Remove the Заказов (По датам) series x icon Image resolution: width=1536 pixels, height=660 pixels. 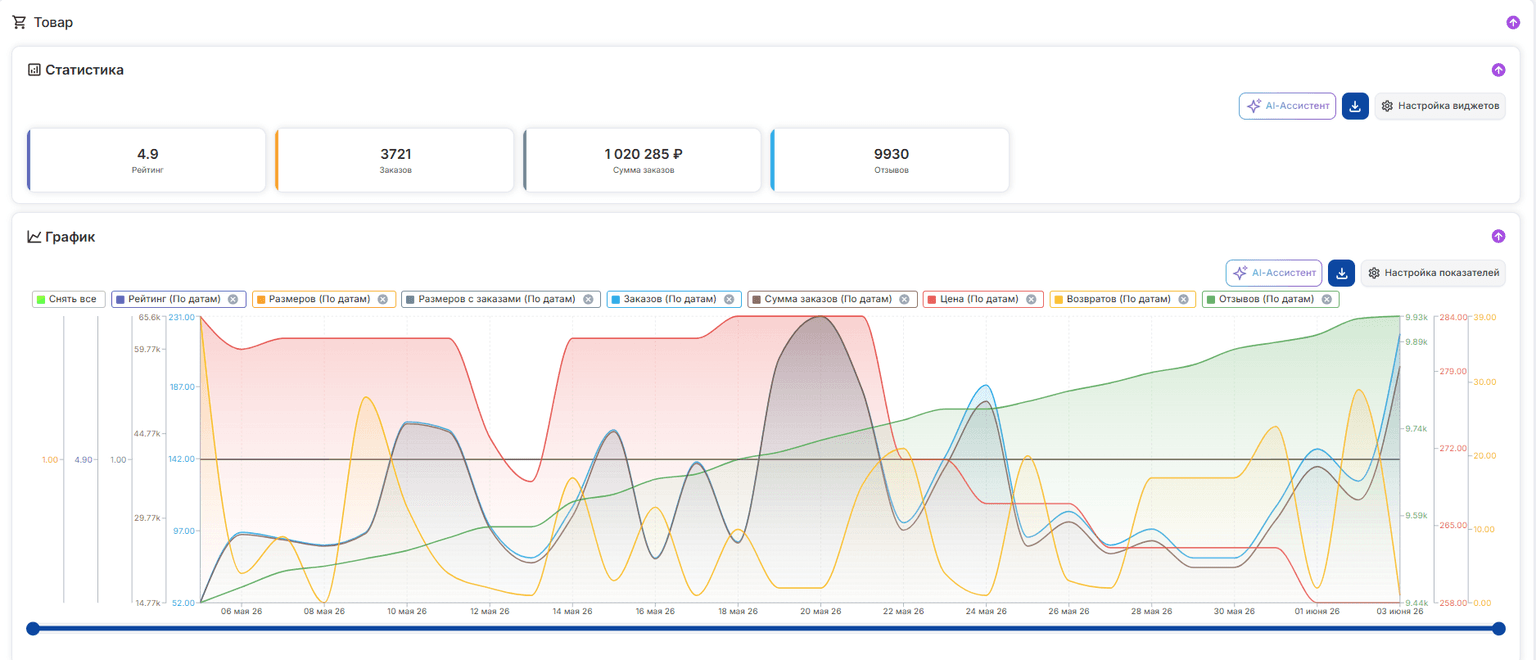click(729, 299)
